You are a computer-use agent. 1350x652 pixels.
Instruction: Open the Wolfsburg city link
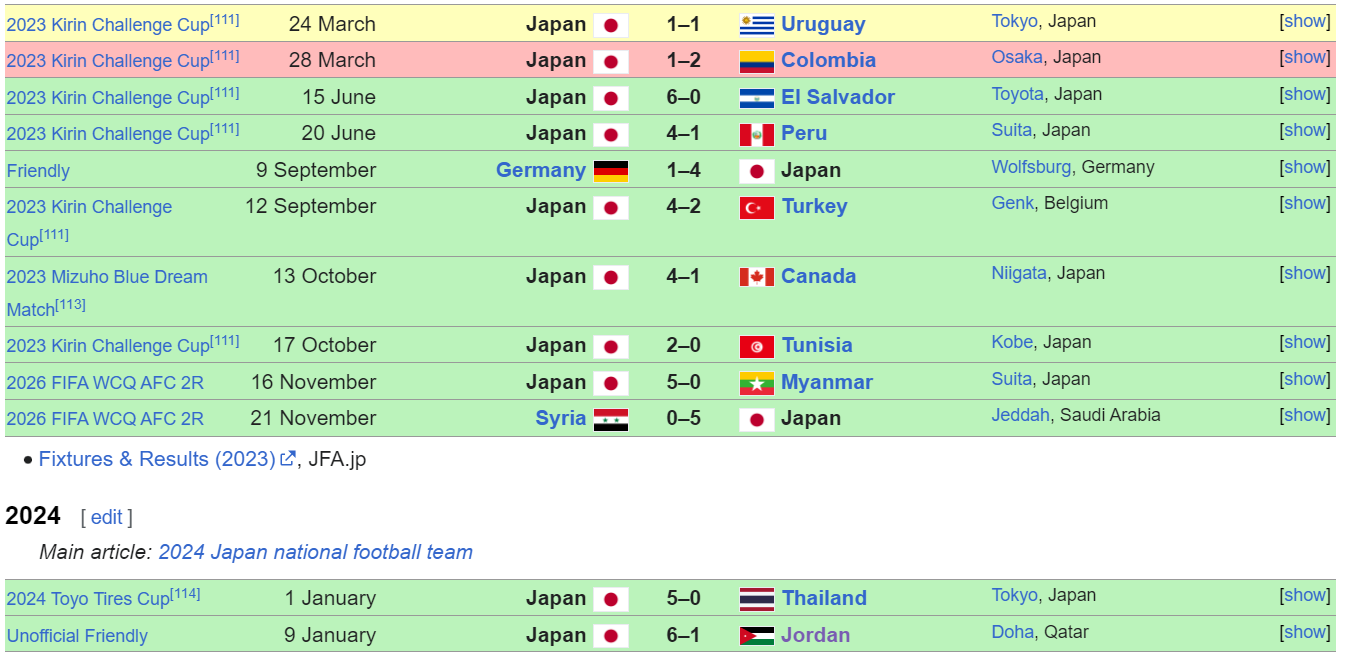[x=1030, y=167]
